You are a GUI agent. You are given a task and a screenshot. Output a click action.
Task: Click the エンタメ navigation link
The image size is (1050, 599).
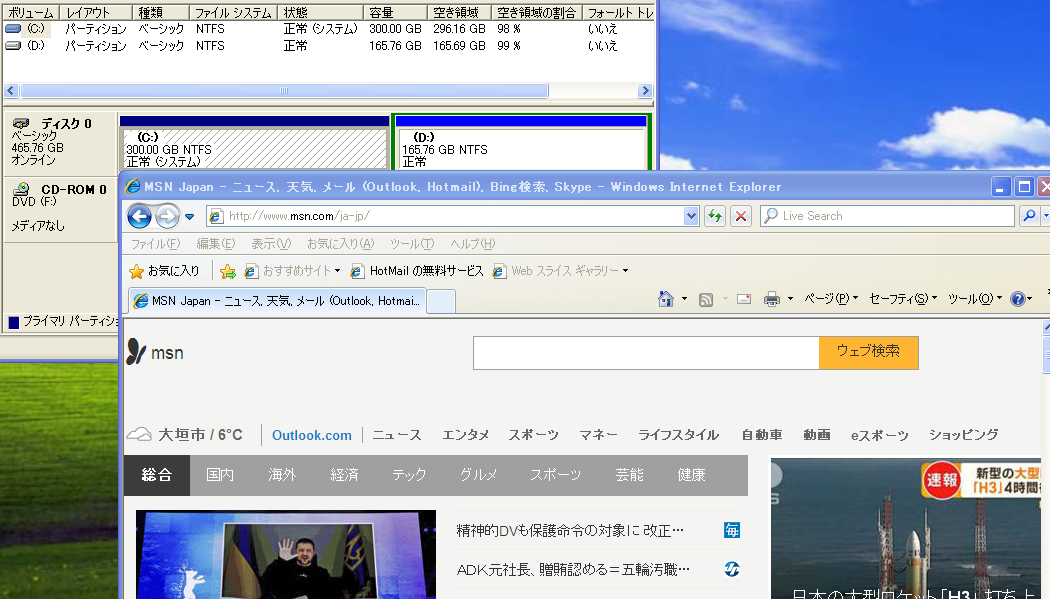coord(465,435)
